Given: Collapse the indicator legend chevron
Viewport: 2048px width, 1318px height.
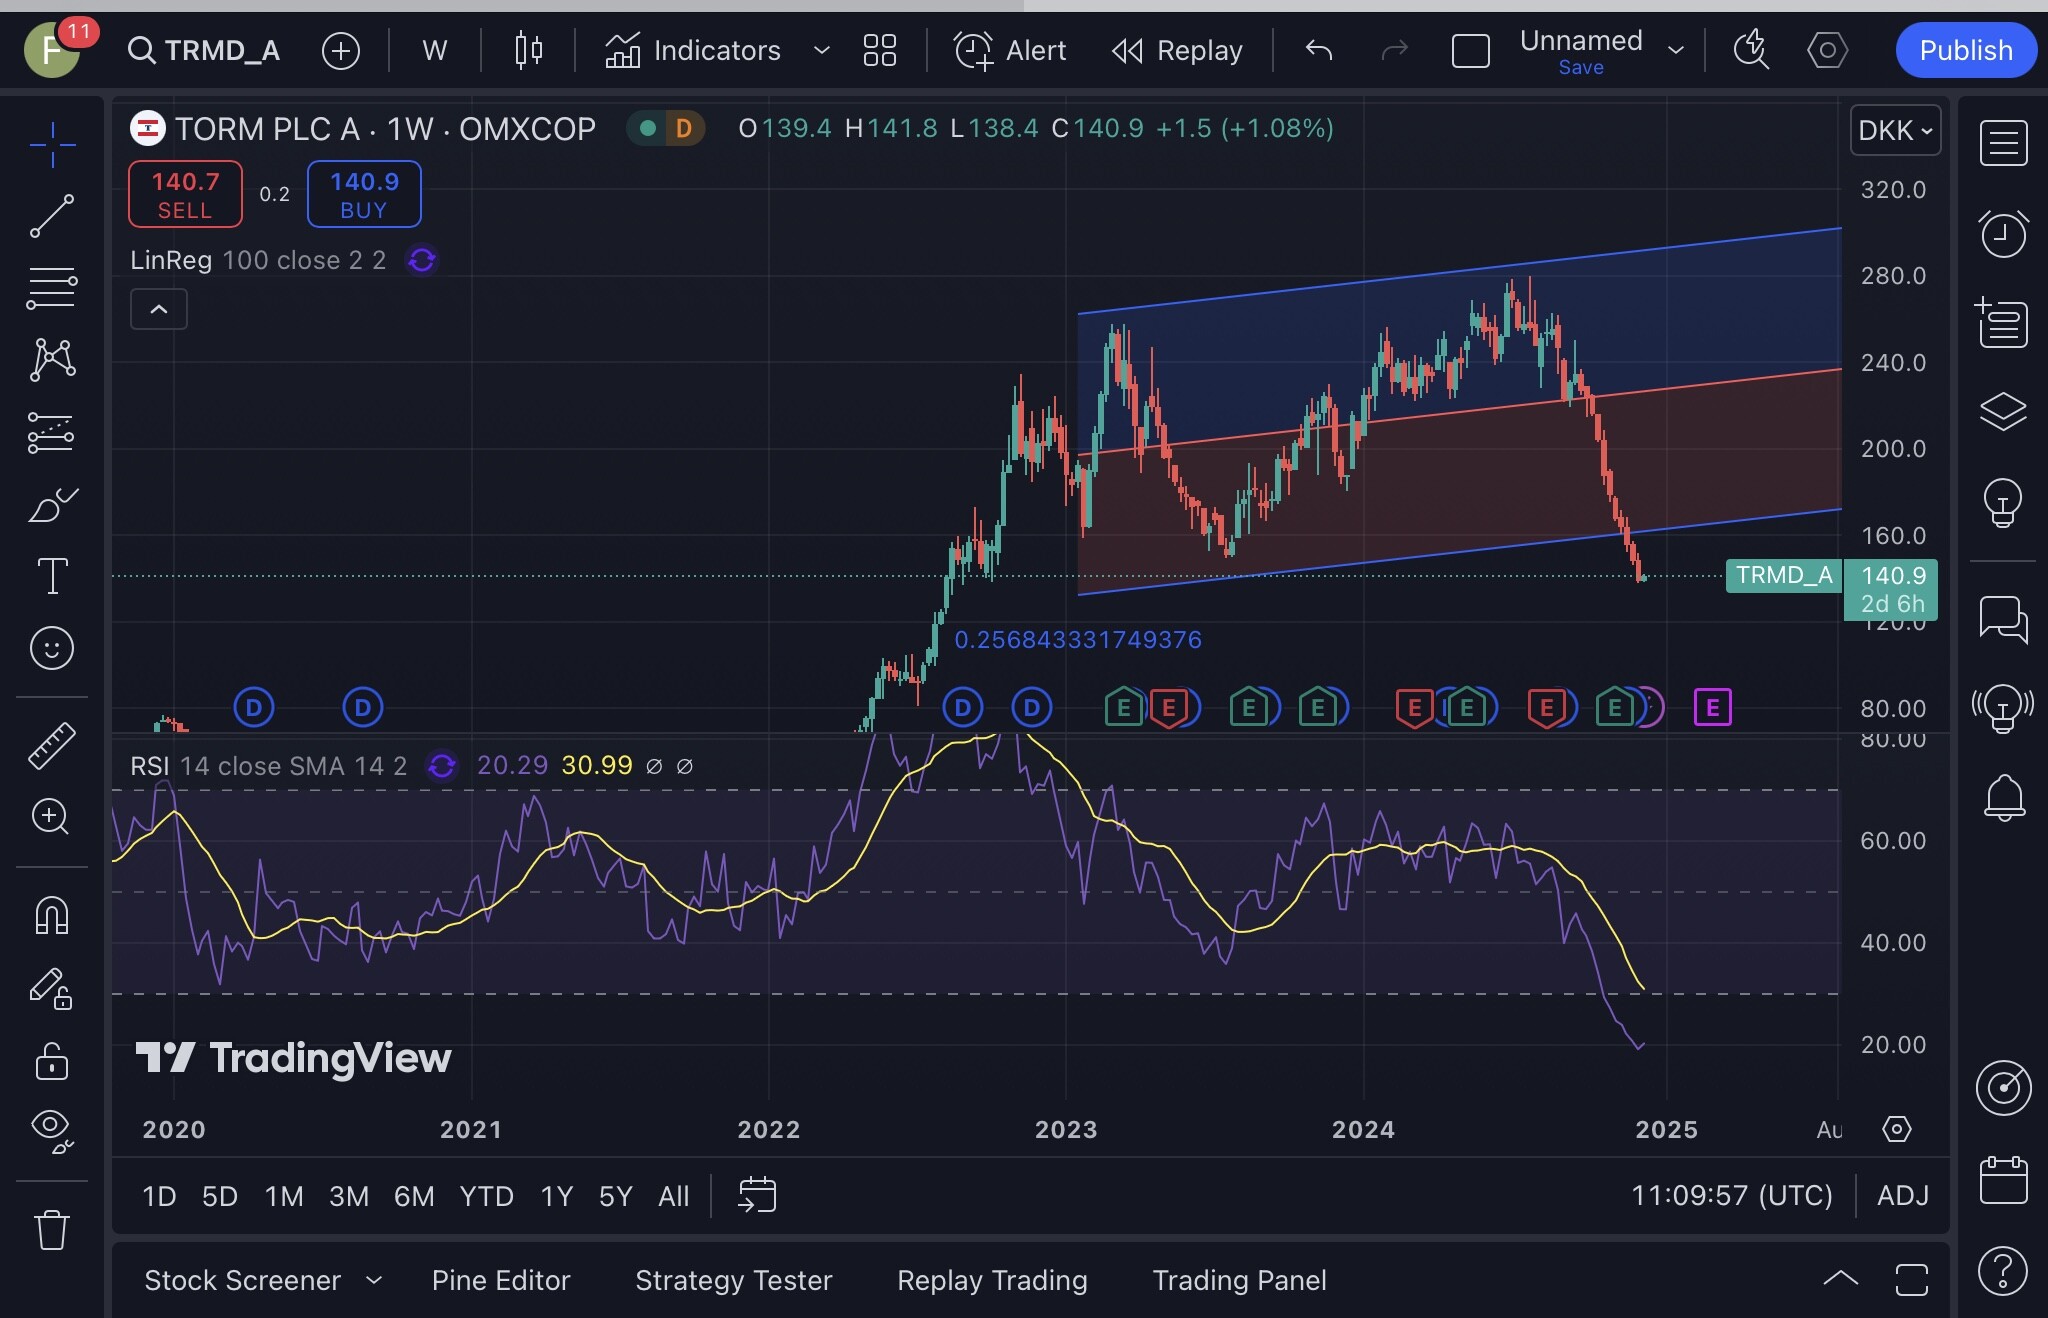Looking at the screenshot, I should click(x=159, y=309).
